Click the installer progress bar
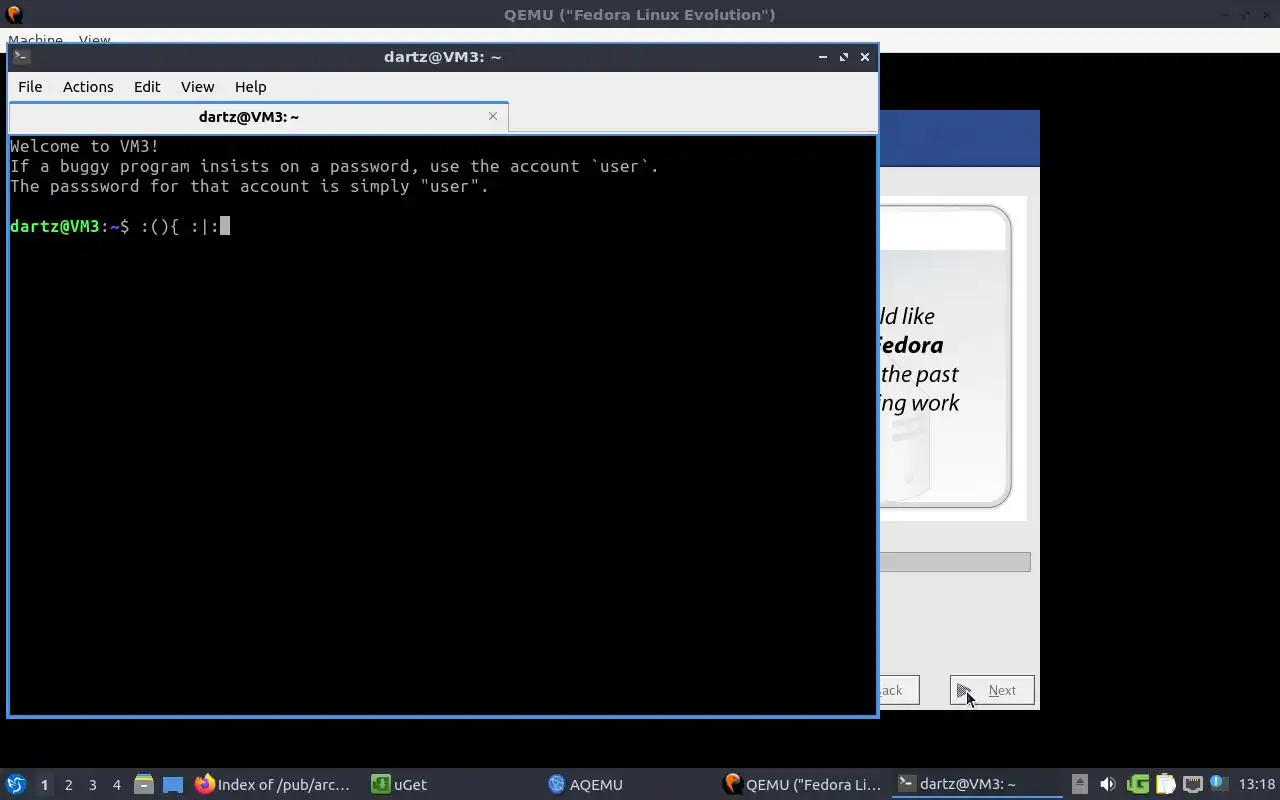1280x800 pixels. (x=955, y=562)
